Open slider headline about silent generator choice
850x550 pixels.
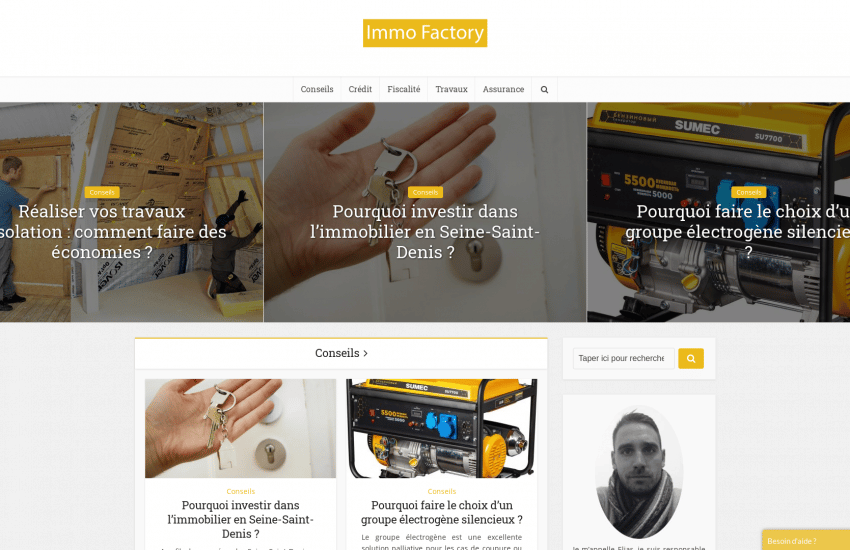click(737, 232)
